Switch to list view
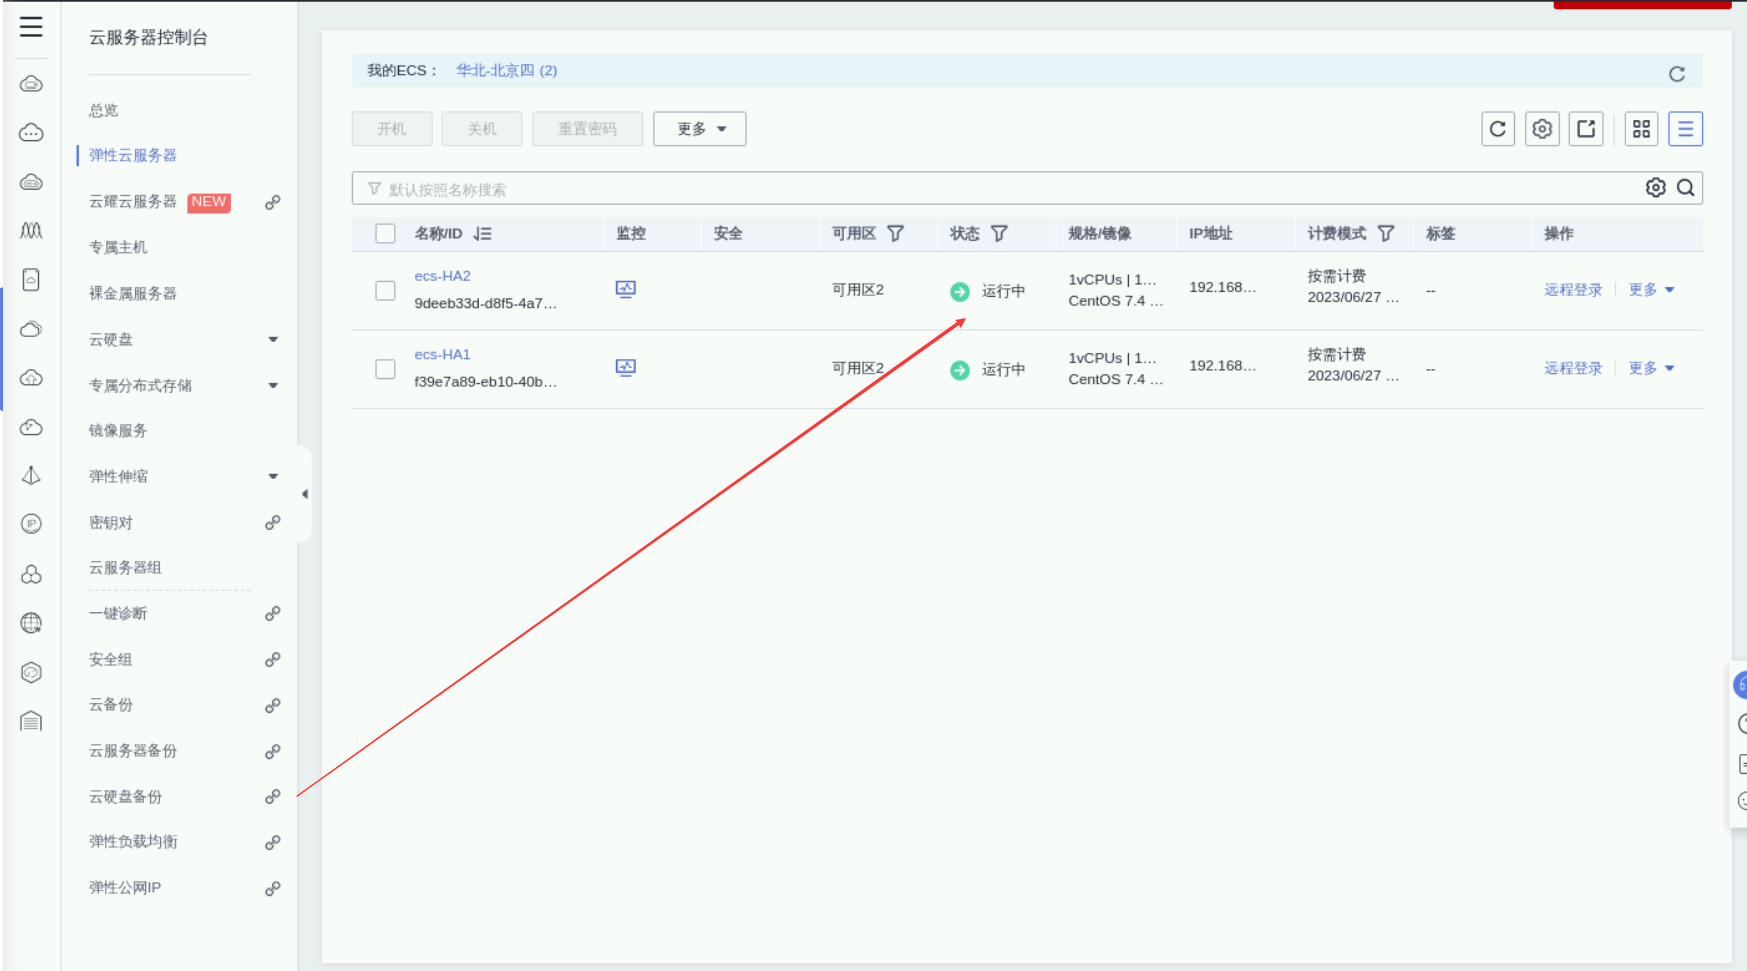 point(1685,129)
